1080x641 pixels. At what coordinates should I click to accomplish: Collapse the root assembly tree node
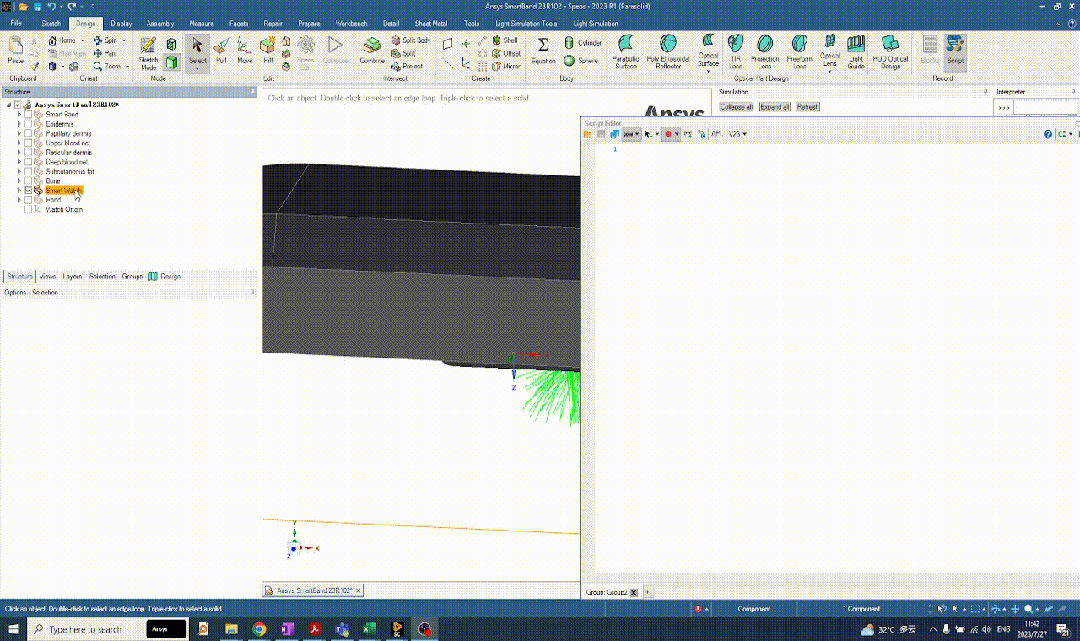coord(9,105)
